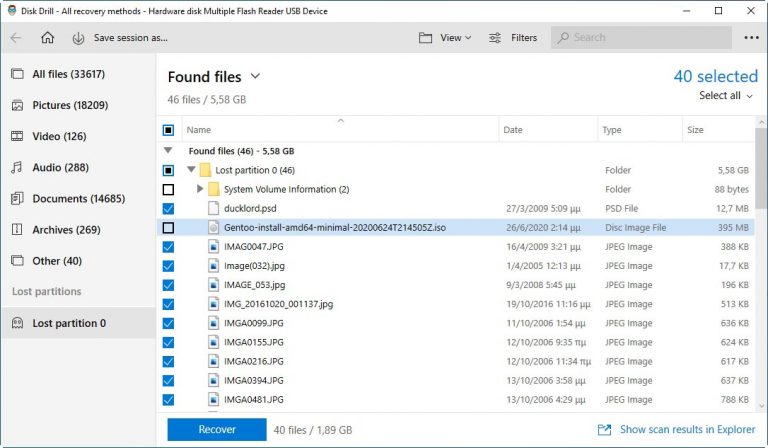Click the IMGA0099.JPG image icon
The width and height of the screenshot is (768, 448).
[x=214, y=323]
